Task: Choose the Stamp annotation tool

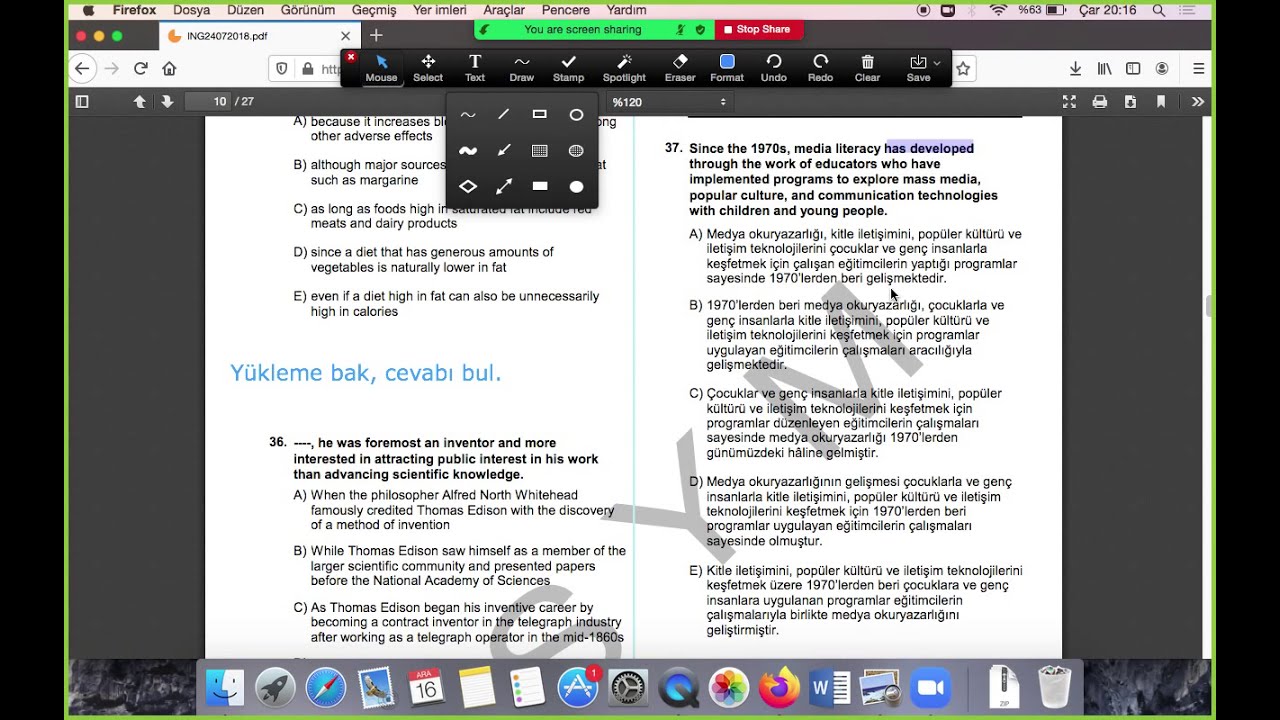Action: (x=568, y=68)
